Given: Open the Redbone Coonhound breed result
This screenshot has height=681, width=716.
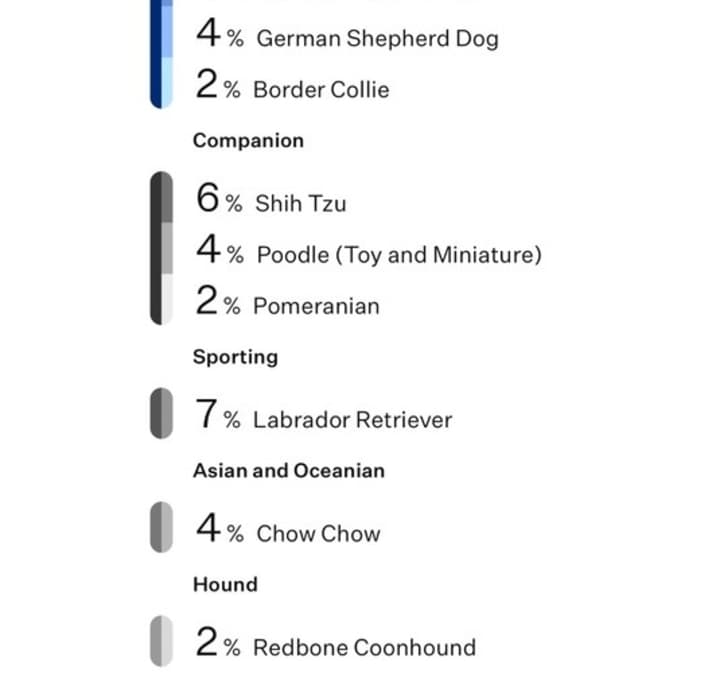Looking at the screenshot, I should click(336, 643).
